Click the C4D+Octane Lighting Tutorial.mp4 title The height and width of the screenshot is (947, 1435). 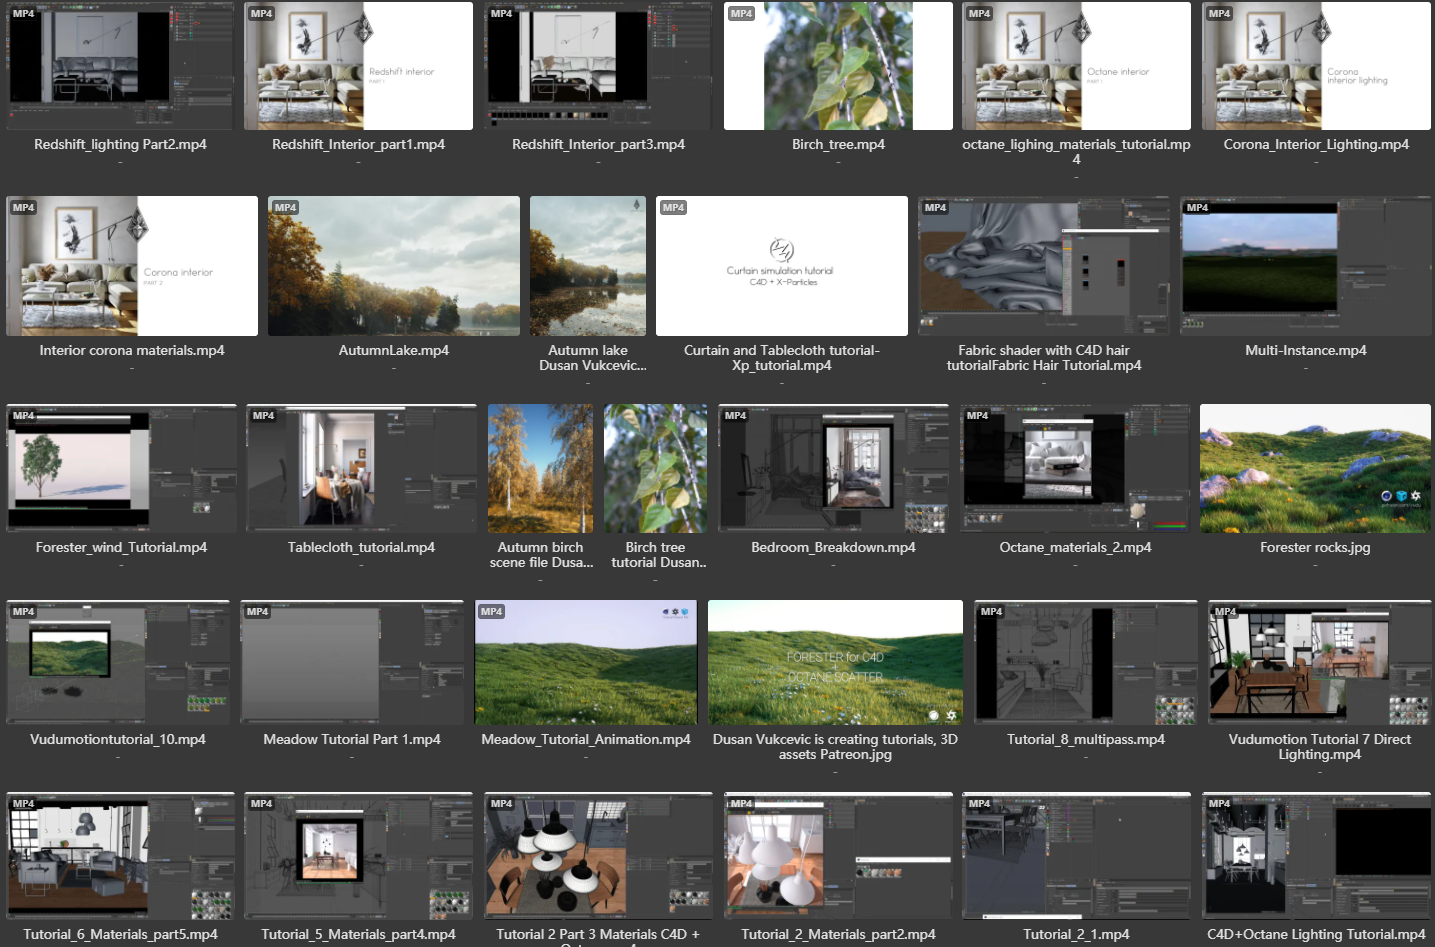1316,934
